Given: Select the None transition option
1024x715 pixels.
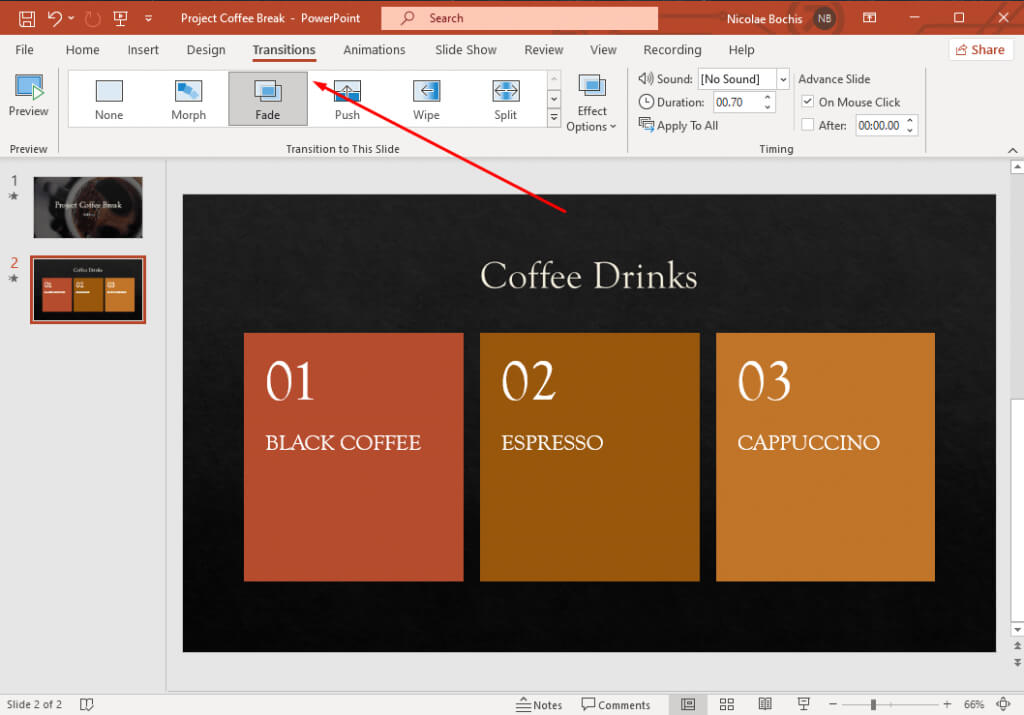Looking at the screenshot, I should pos(109,98).
